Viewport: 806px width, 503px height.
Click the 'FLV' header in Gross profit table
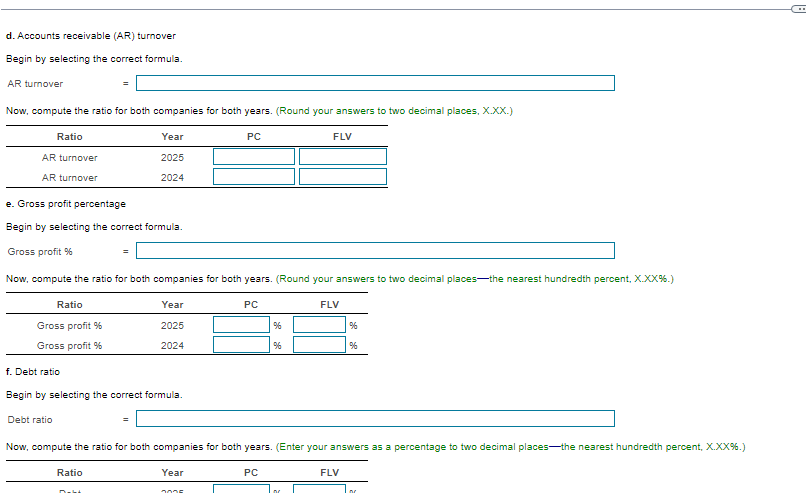click(329, 305)
